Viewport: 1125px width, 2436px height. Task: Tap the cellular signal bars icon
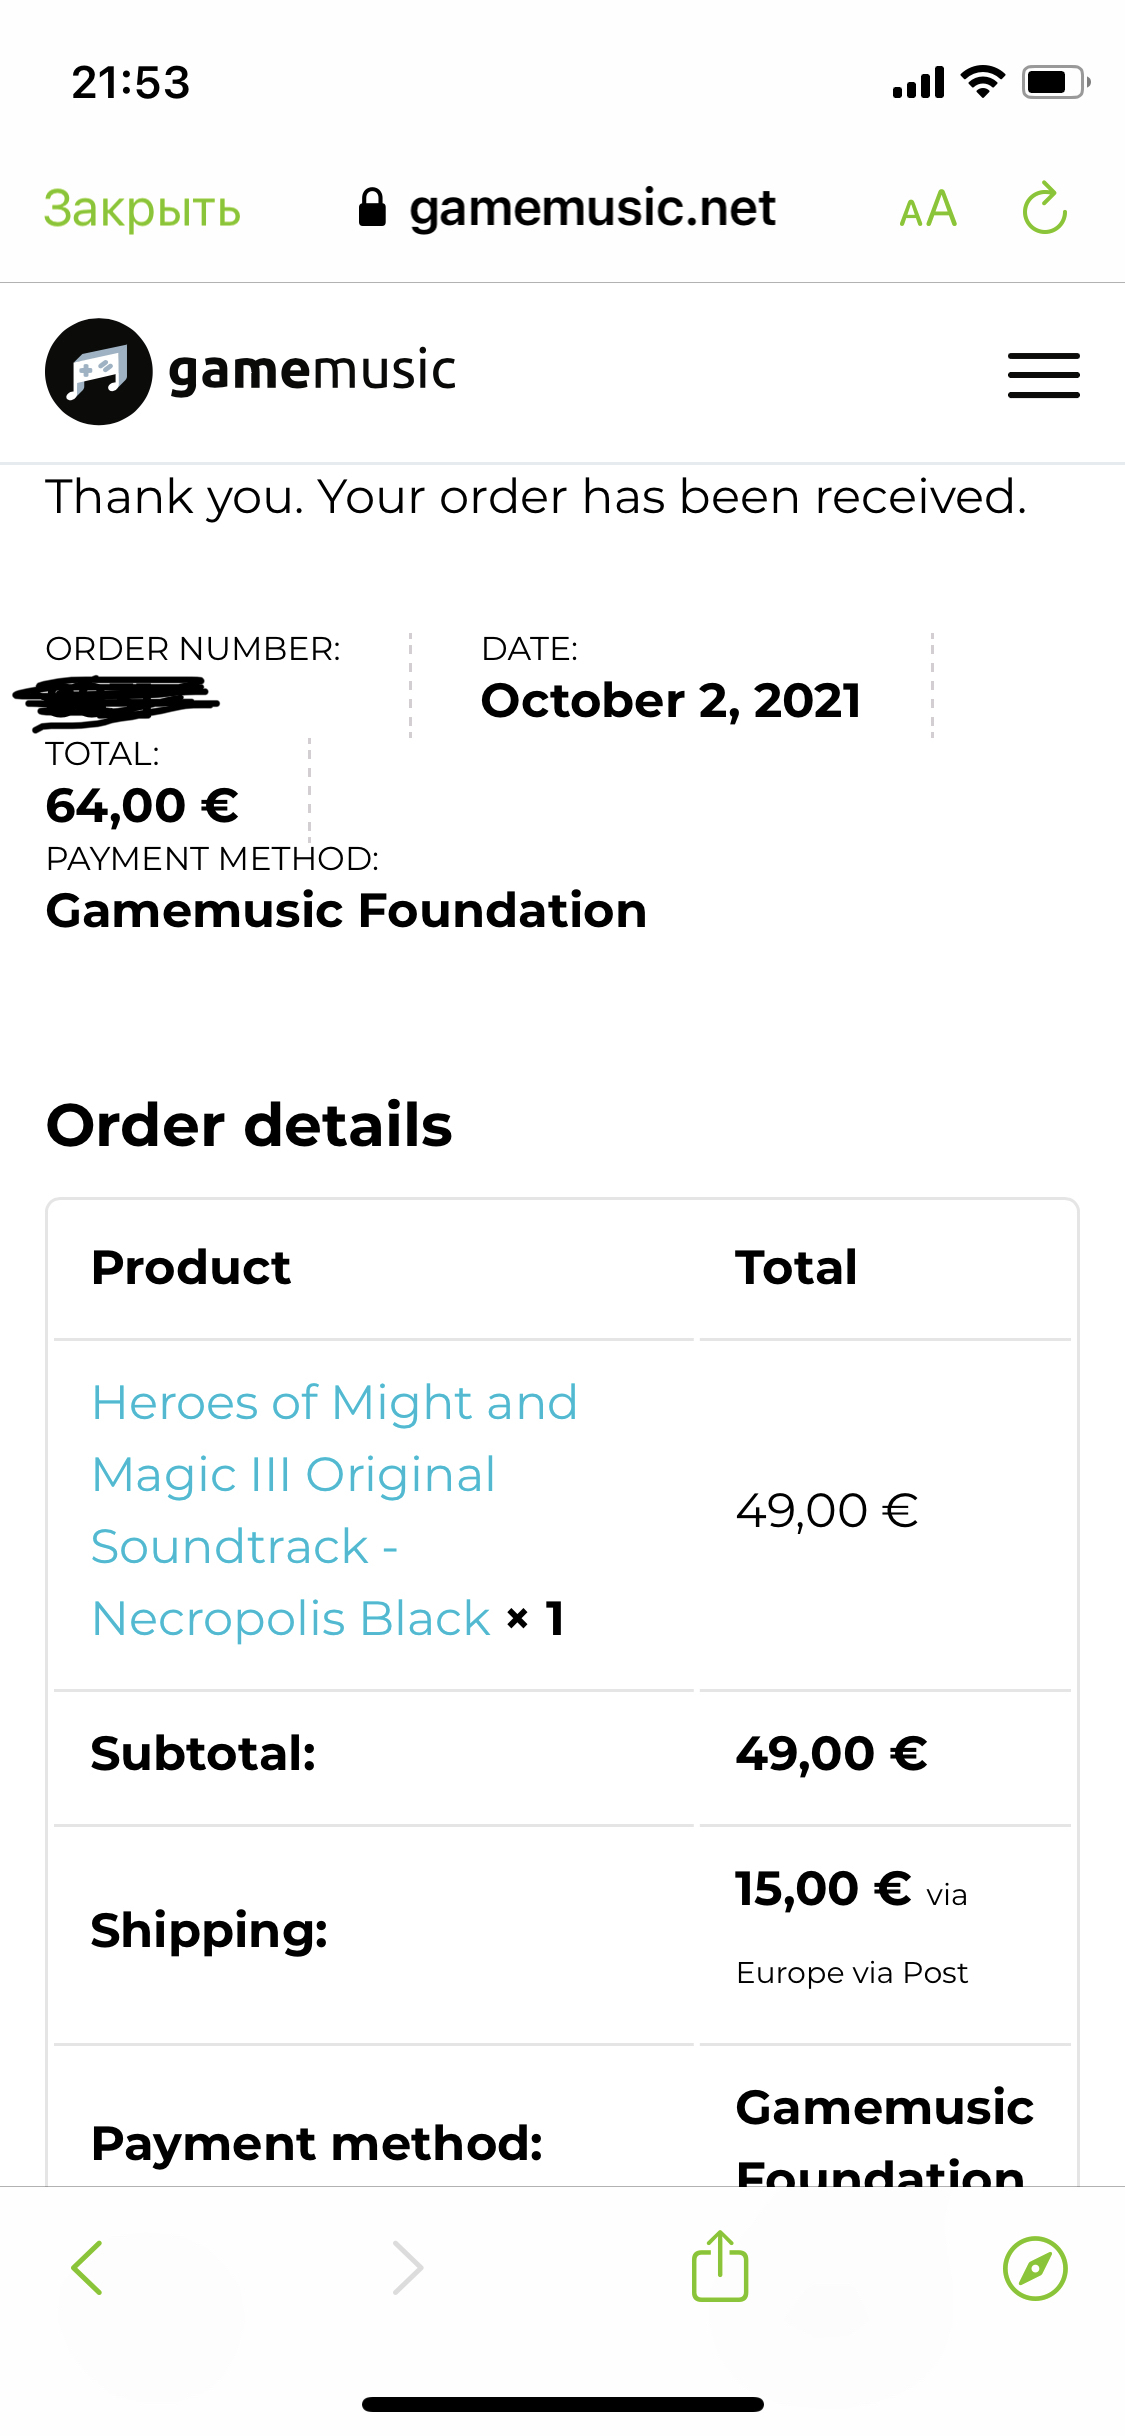coord(918,82)
